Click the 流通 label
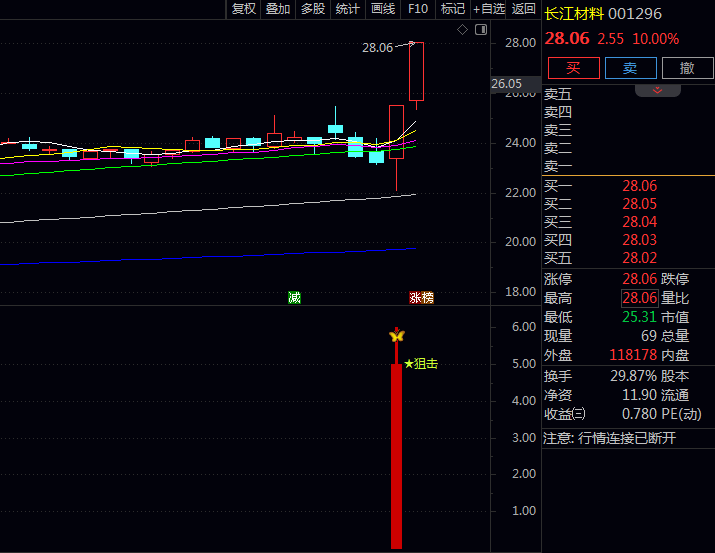This screenshot has width=715, height=553. (675, 395)
